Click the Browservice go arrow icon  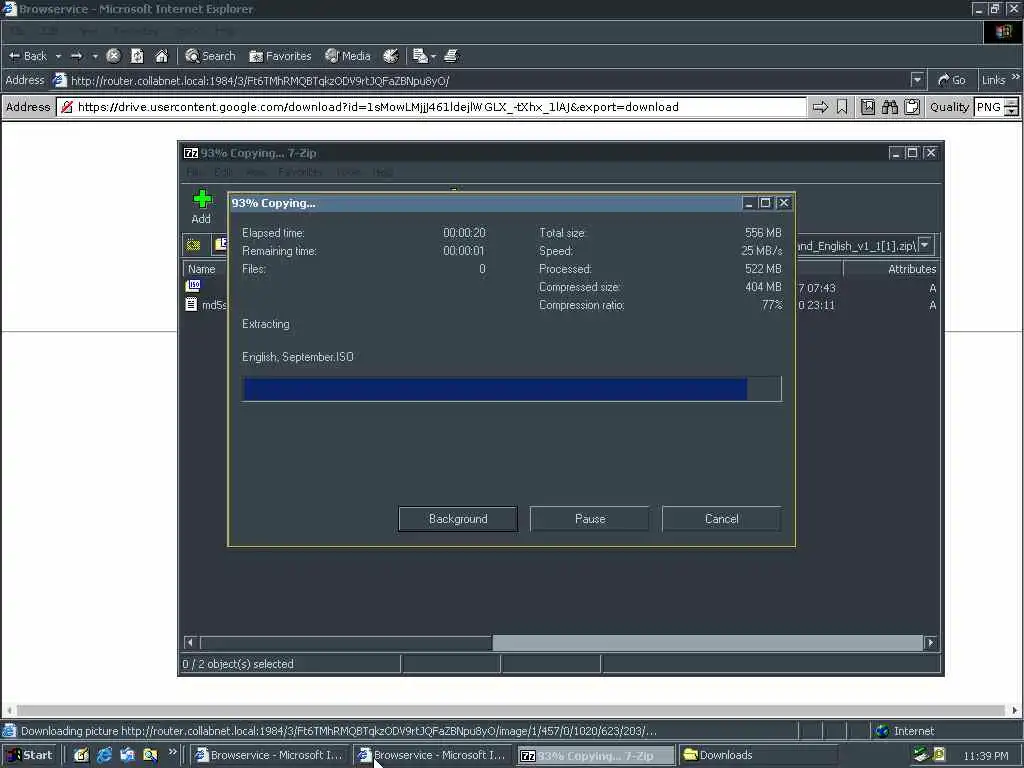(x=820, y=107)
